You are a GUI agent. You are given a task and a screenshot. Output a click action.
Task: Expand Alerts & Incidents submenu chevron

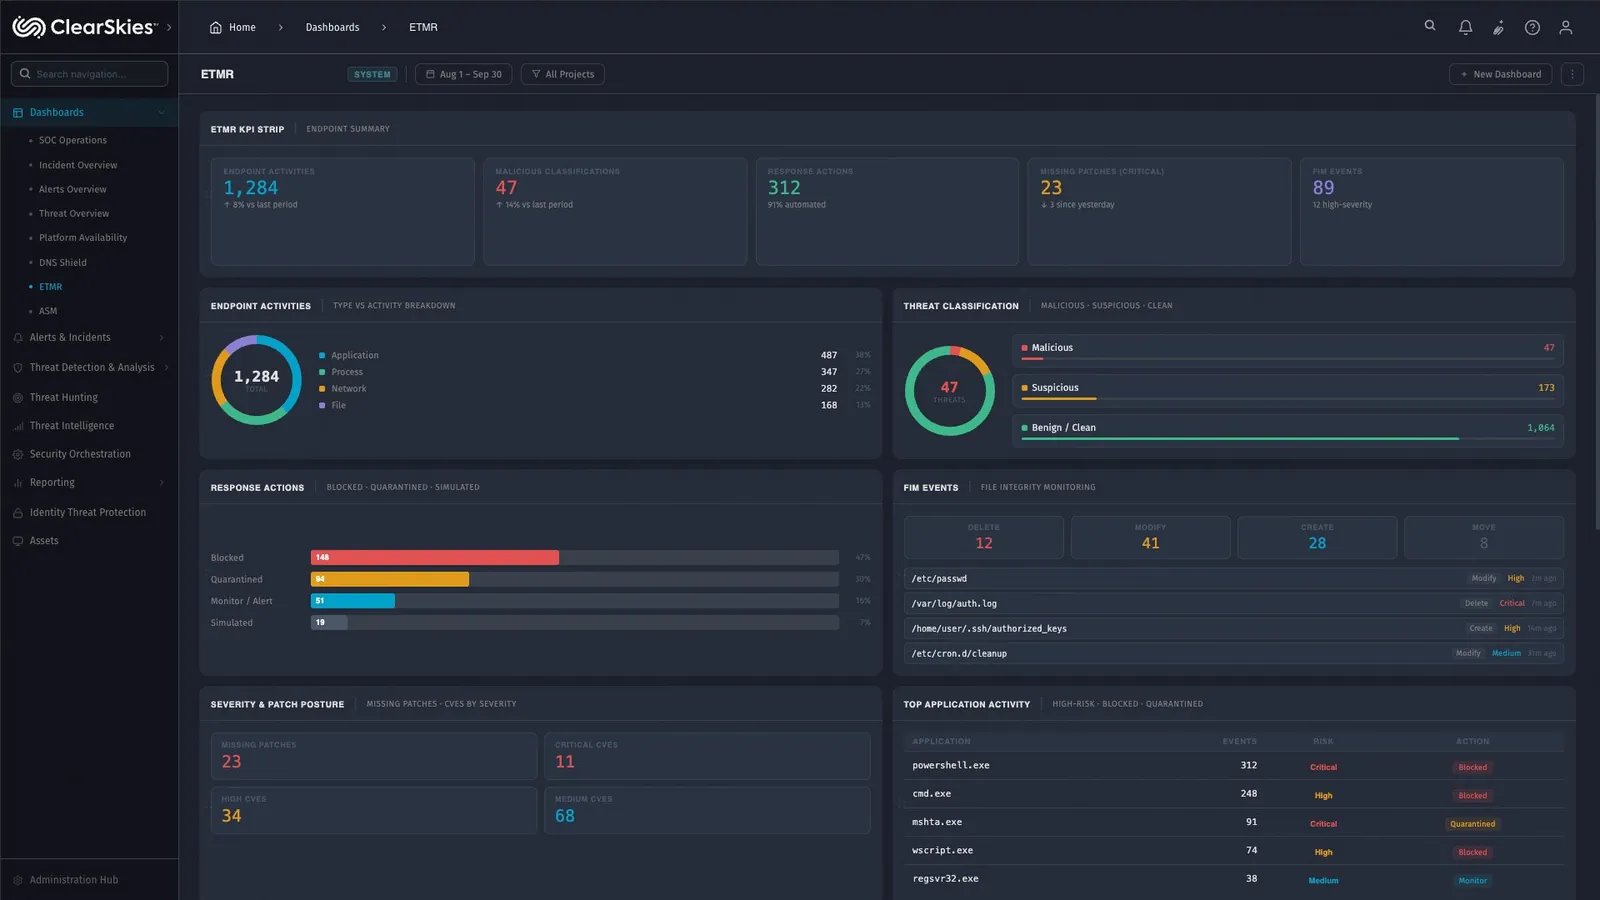(x=161, y=338)
